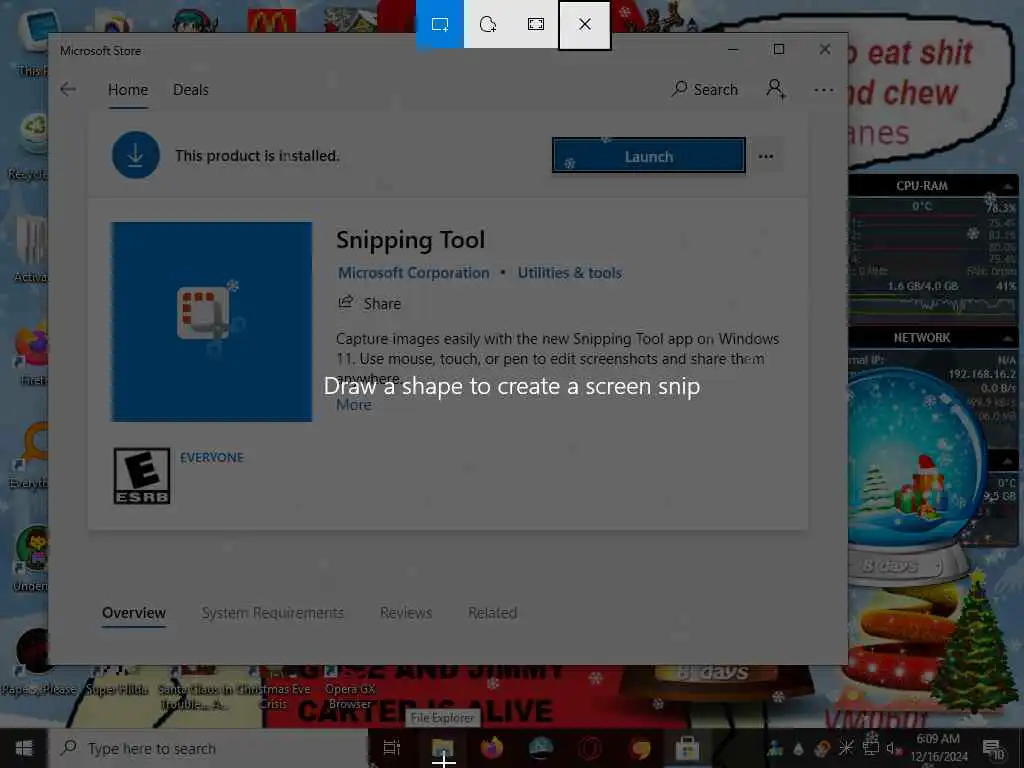
Task: Select the freeform snip mode
Action: (x=488, y=24)
